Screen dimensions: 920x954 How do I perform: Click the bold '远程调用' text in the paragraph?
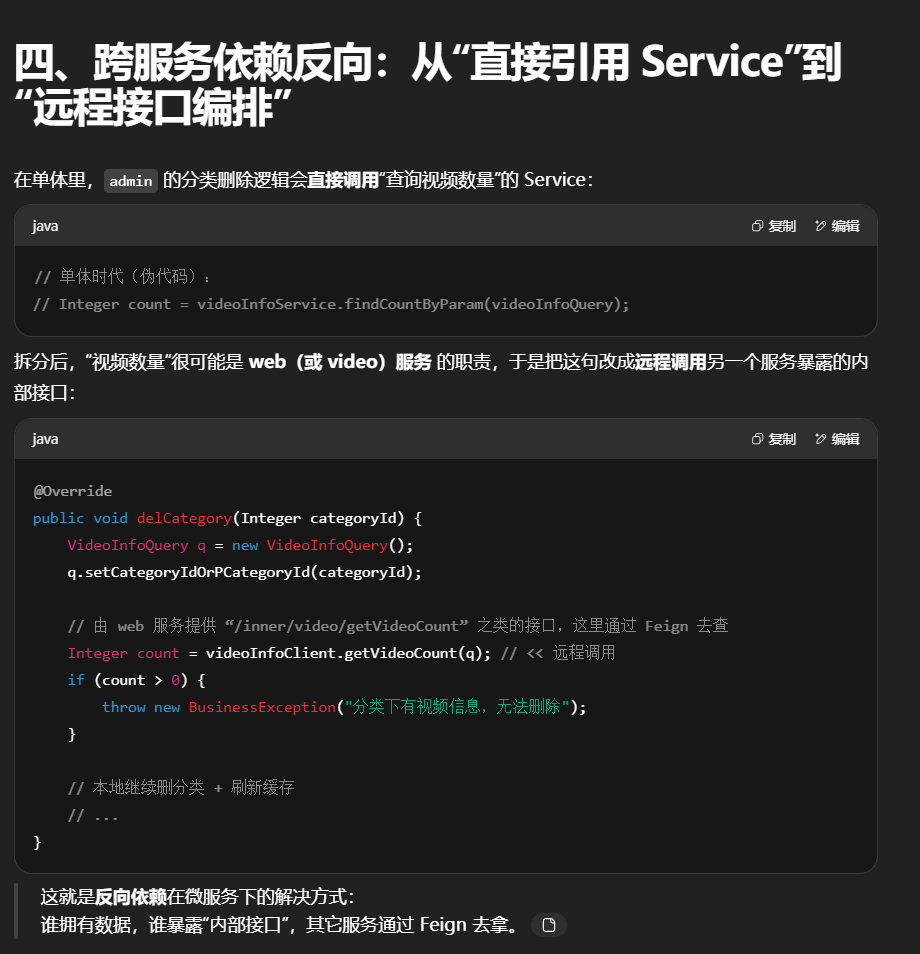click(670, 362)
